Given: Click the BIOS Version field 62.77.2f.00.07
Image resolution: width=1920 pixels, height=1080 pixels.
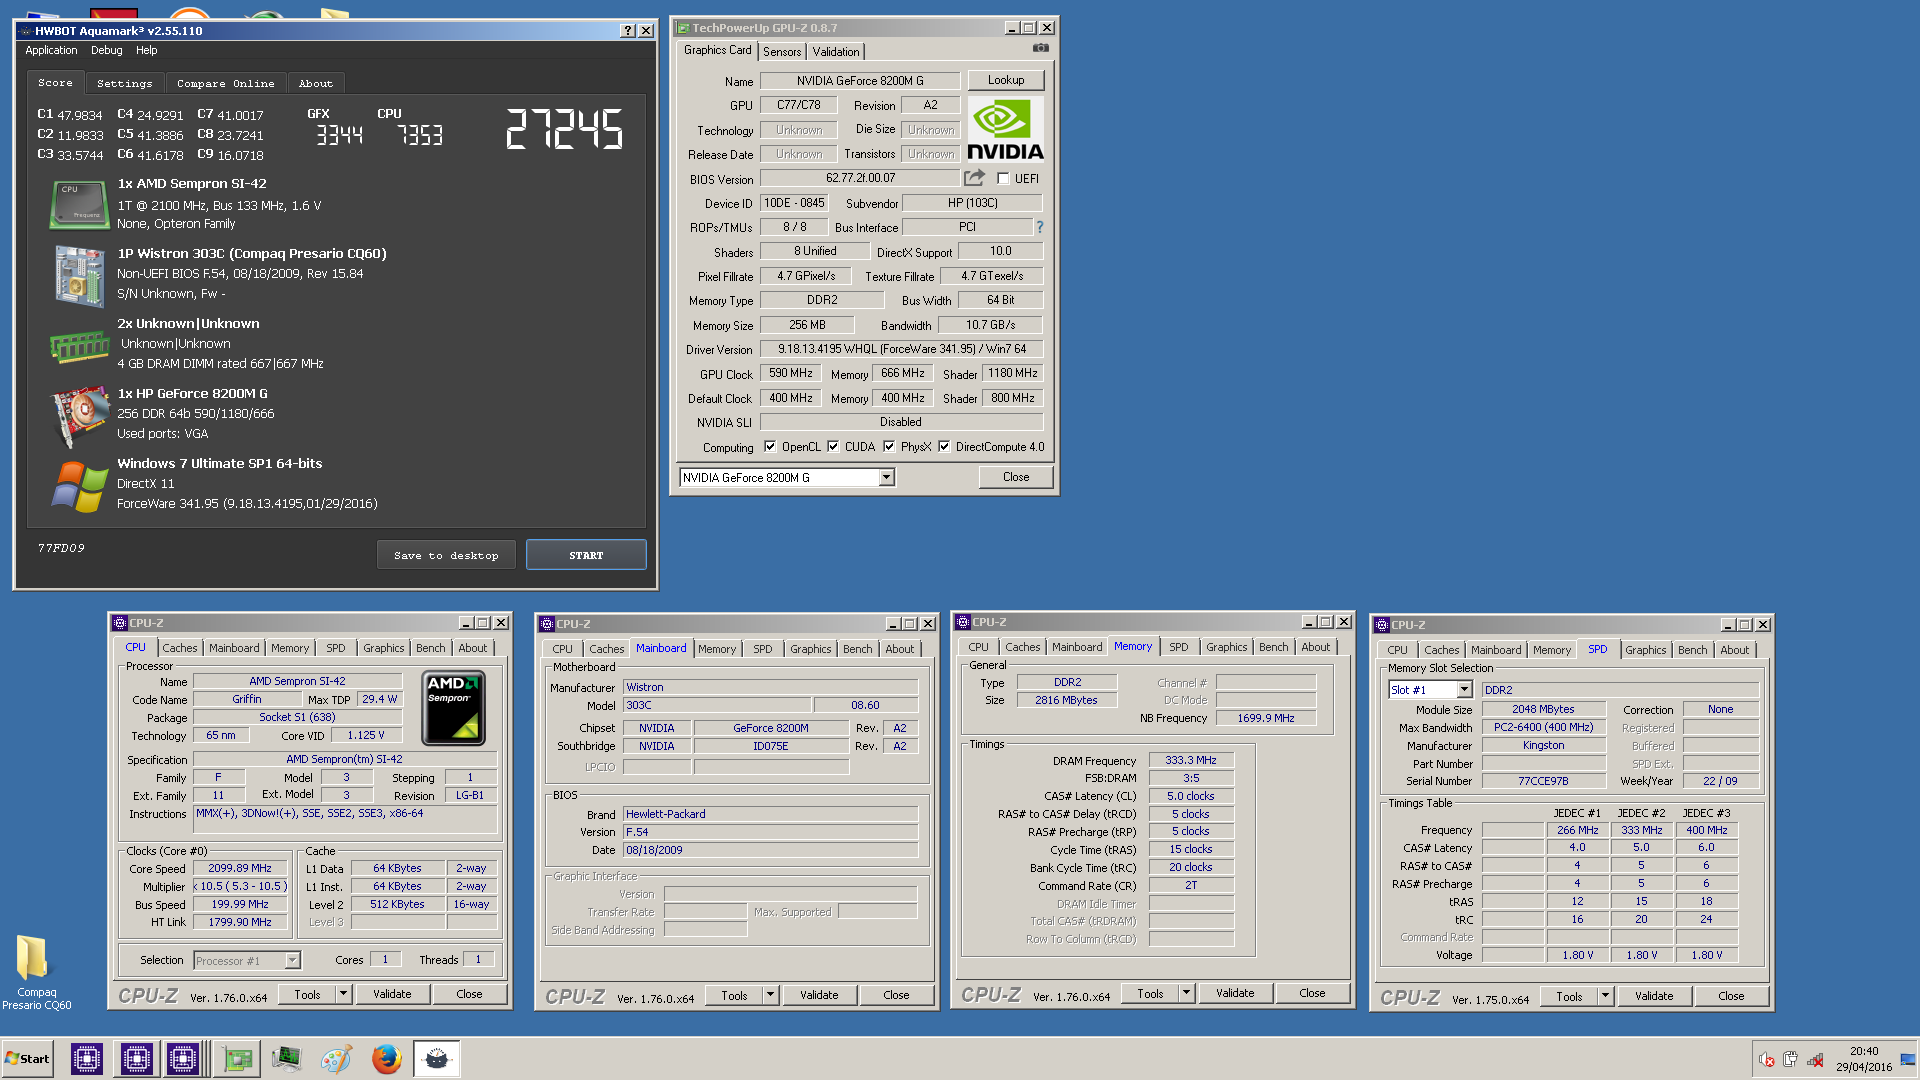Looking at the screenshot, I should (x=860, y=178).
